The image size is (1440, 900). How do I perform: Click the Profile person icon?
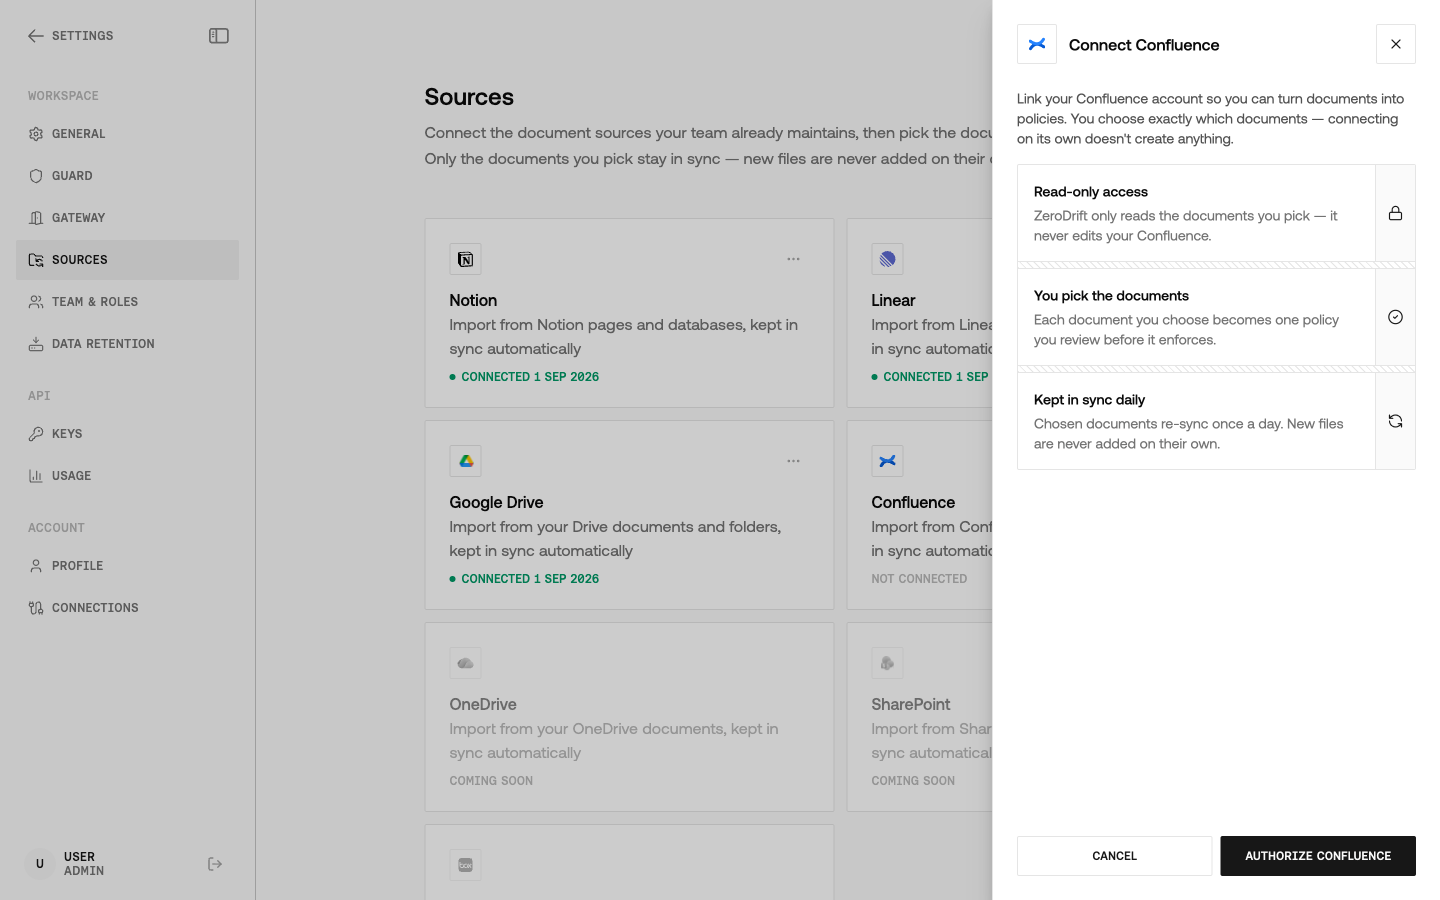point(36,566)
